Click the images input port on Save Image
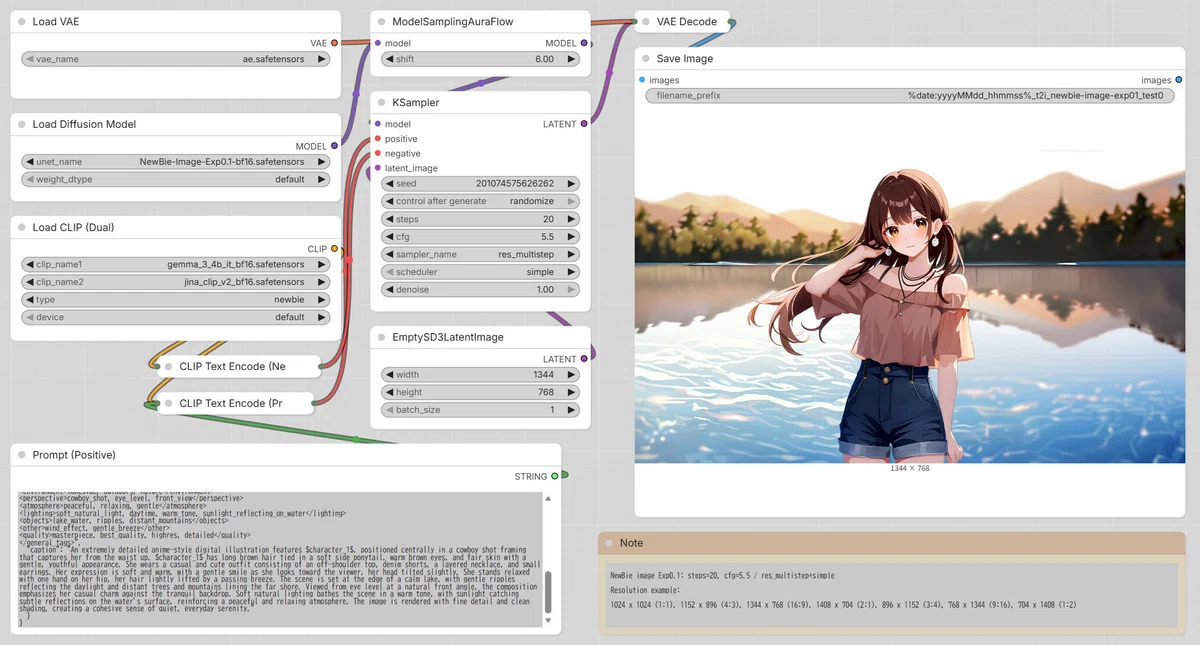The image size is (1200, 645). 642,80
